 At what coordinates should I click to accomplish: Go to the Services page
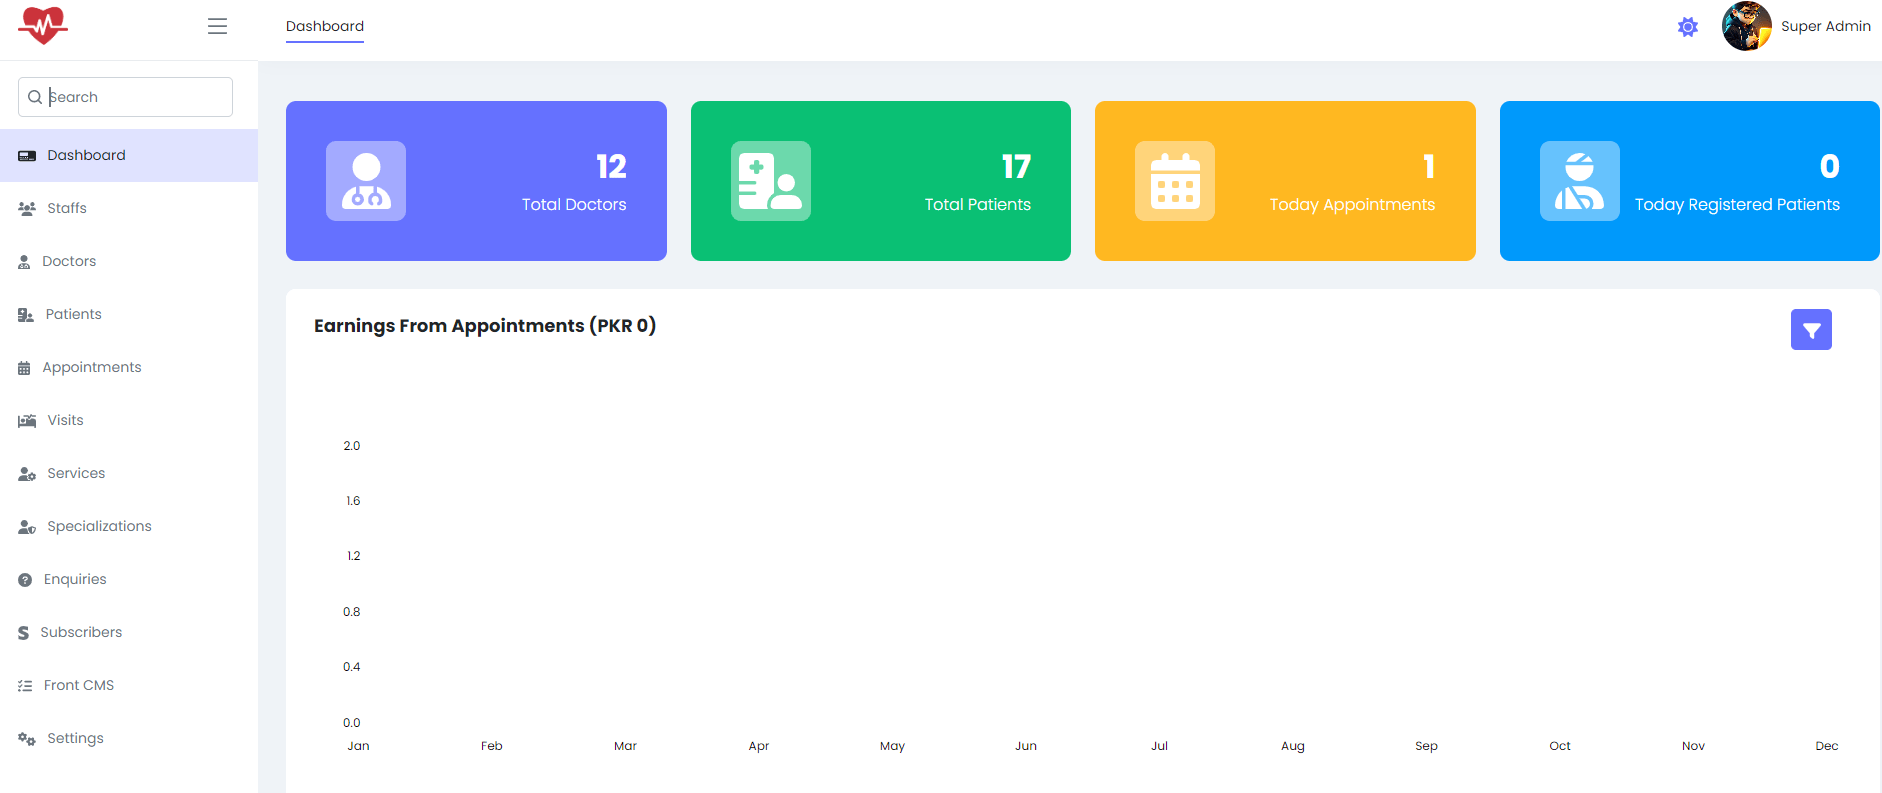click(x=76, y=473)
